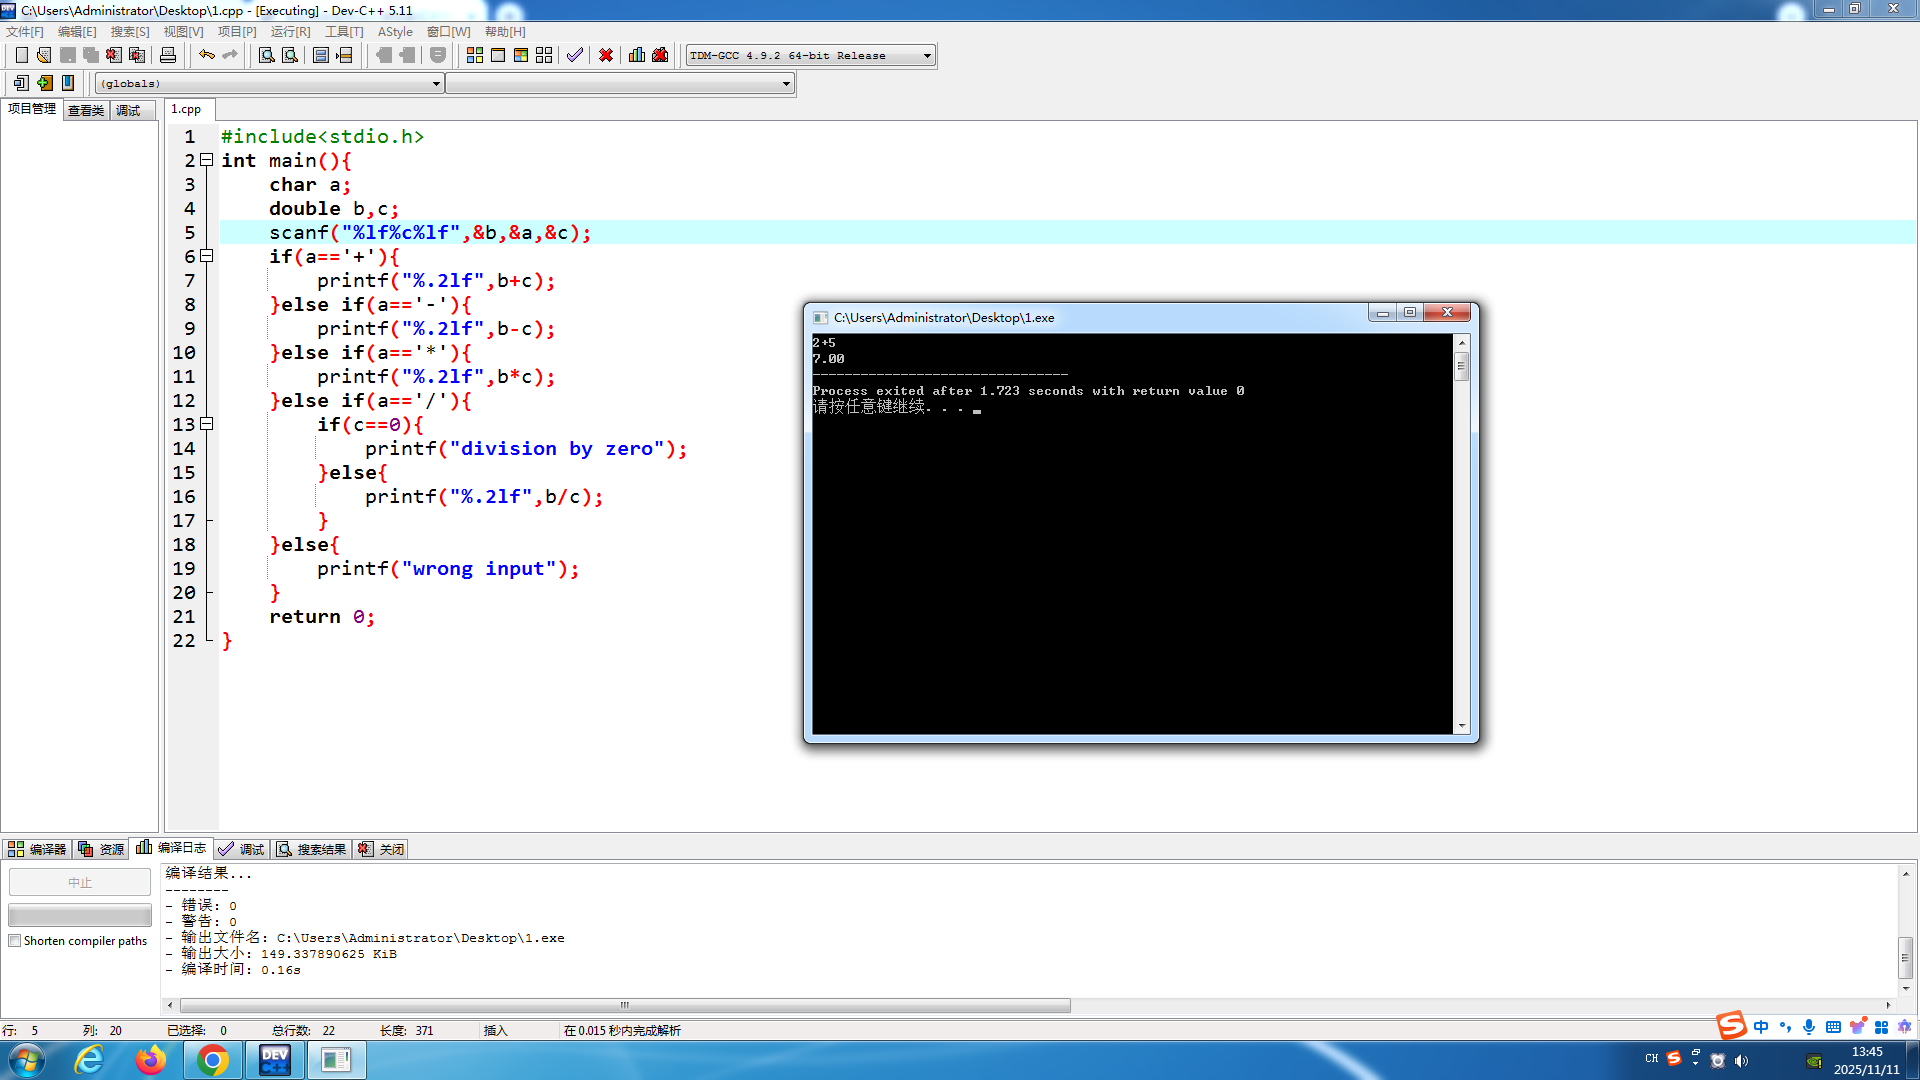Click the Print toolbar icon
The height and width of the screenshot is (1080, 1920).
168,55
